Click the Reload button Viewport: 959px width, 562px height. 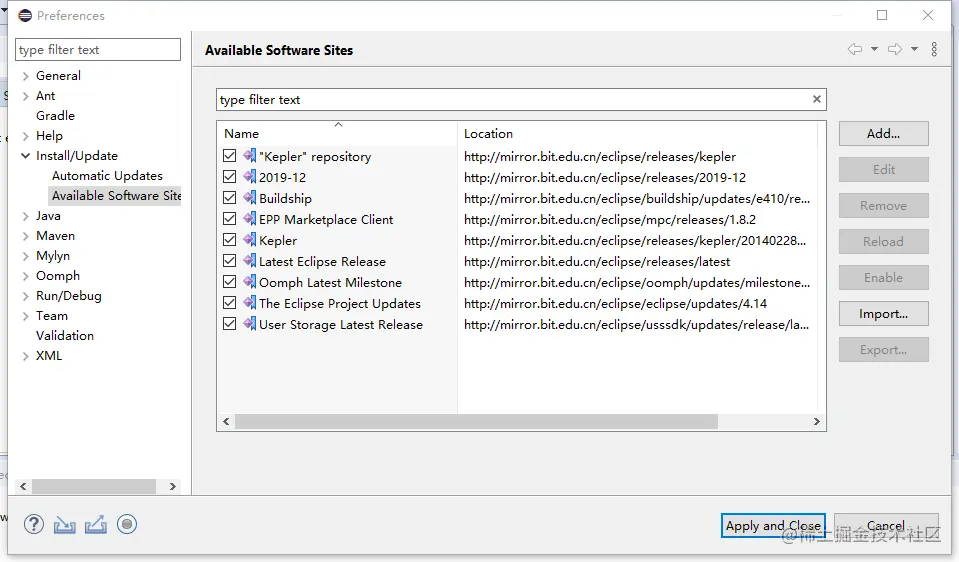883,242
